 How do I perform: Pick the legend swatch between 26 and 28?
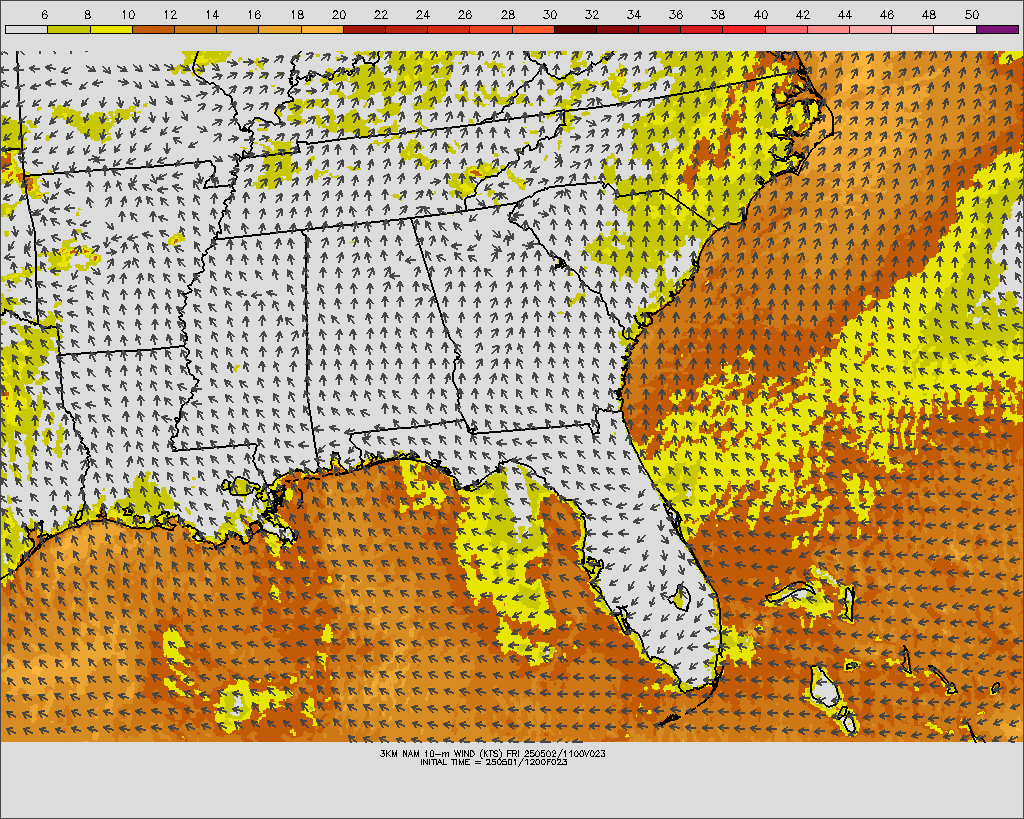491,29
